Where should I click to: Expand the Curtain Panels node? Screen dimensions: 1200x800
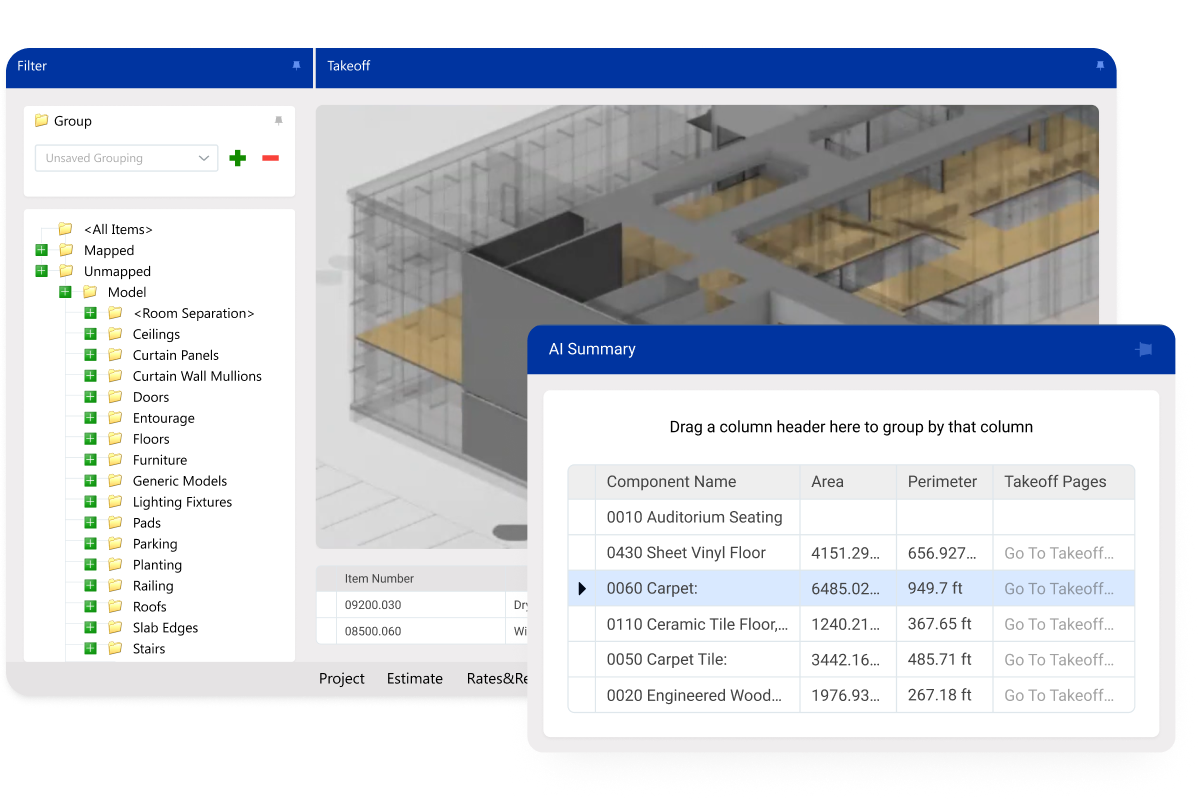point(90,355)
